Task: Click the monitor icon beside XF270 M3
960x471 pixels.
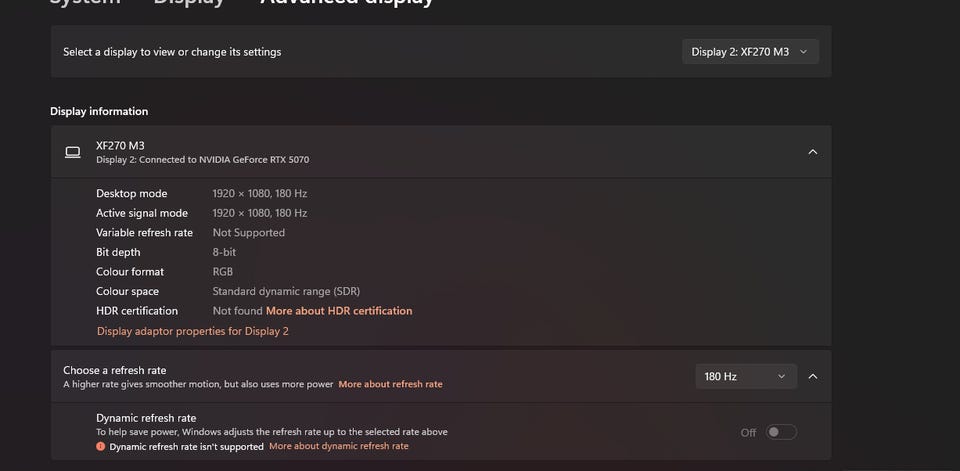Action: tap(72, 152)
